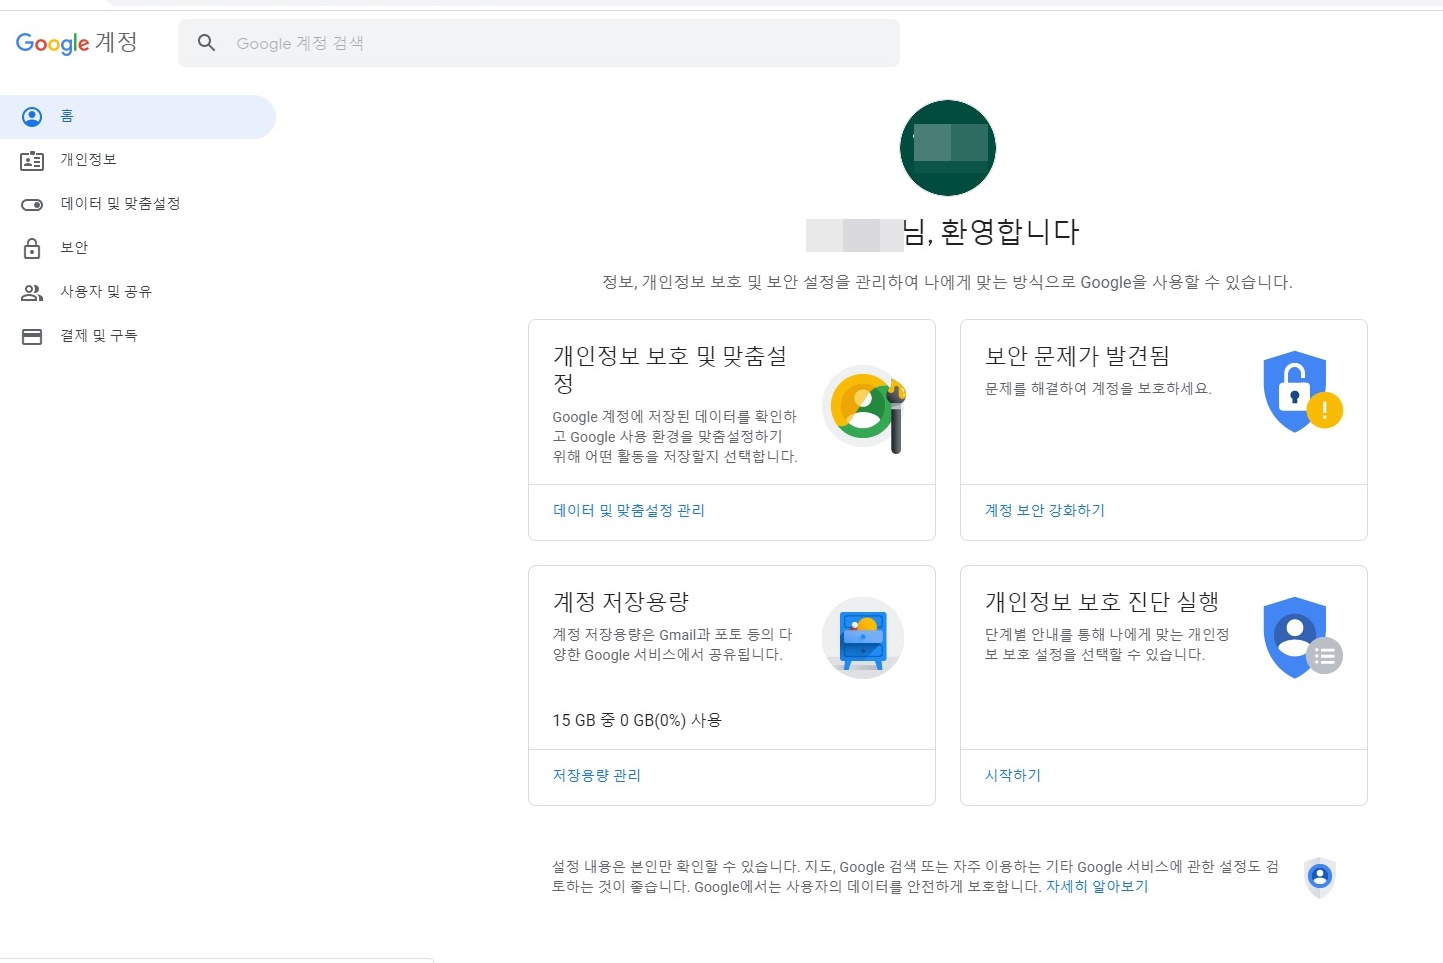Click the profile avatar picture
1443x963 pixels.
pos(948,148)
